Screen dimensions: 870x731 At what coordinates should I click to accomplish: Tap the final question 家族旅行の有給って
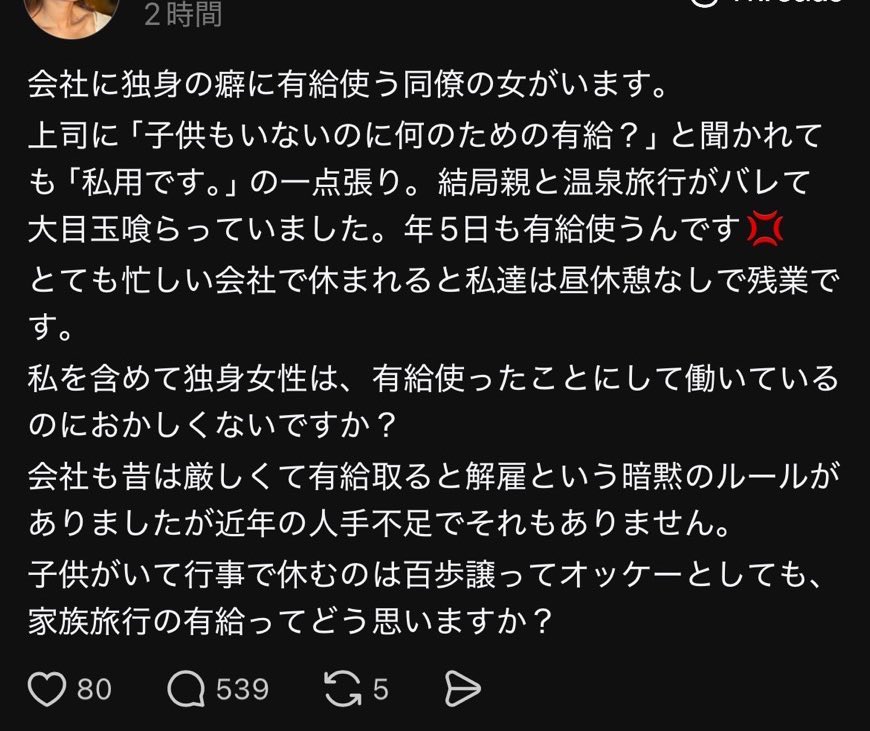click(x=290, y=622)
